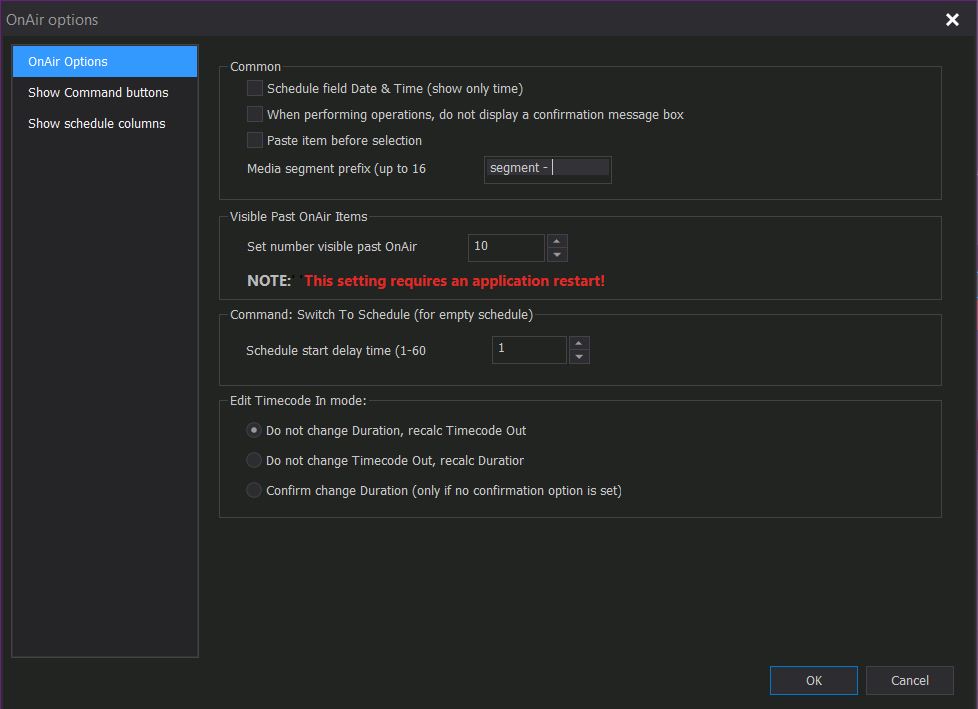Open the Show Command buttons page

pos(105,93)
